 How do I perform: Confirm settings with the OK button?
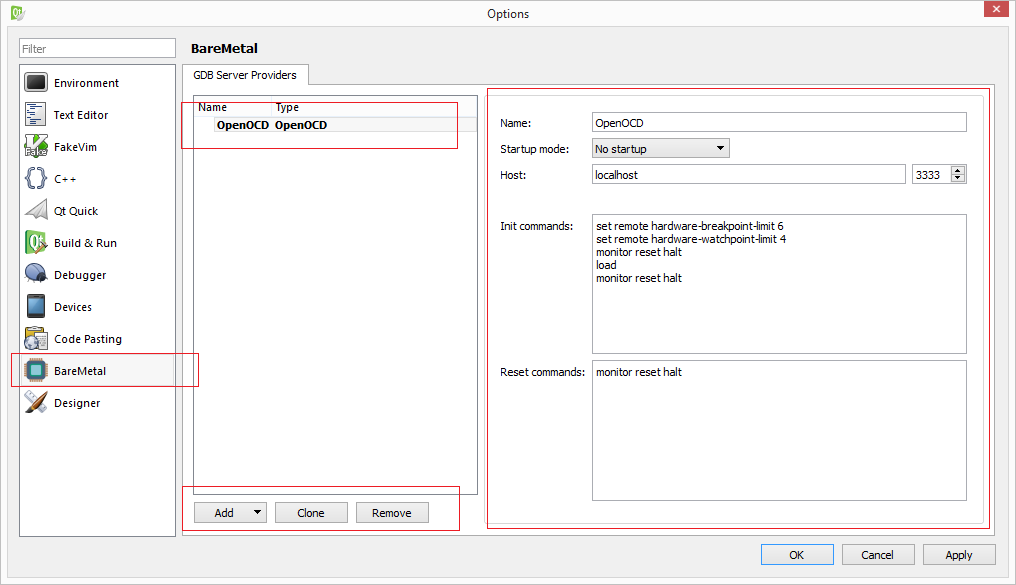click(x=797, y=555)
